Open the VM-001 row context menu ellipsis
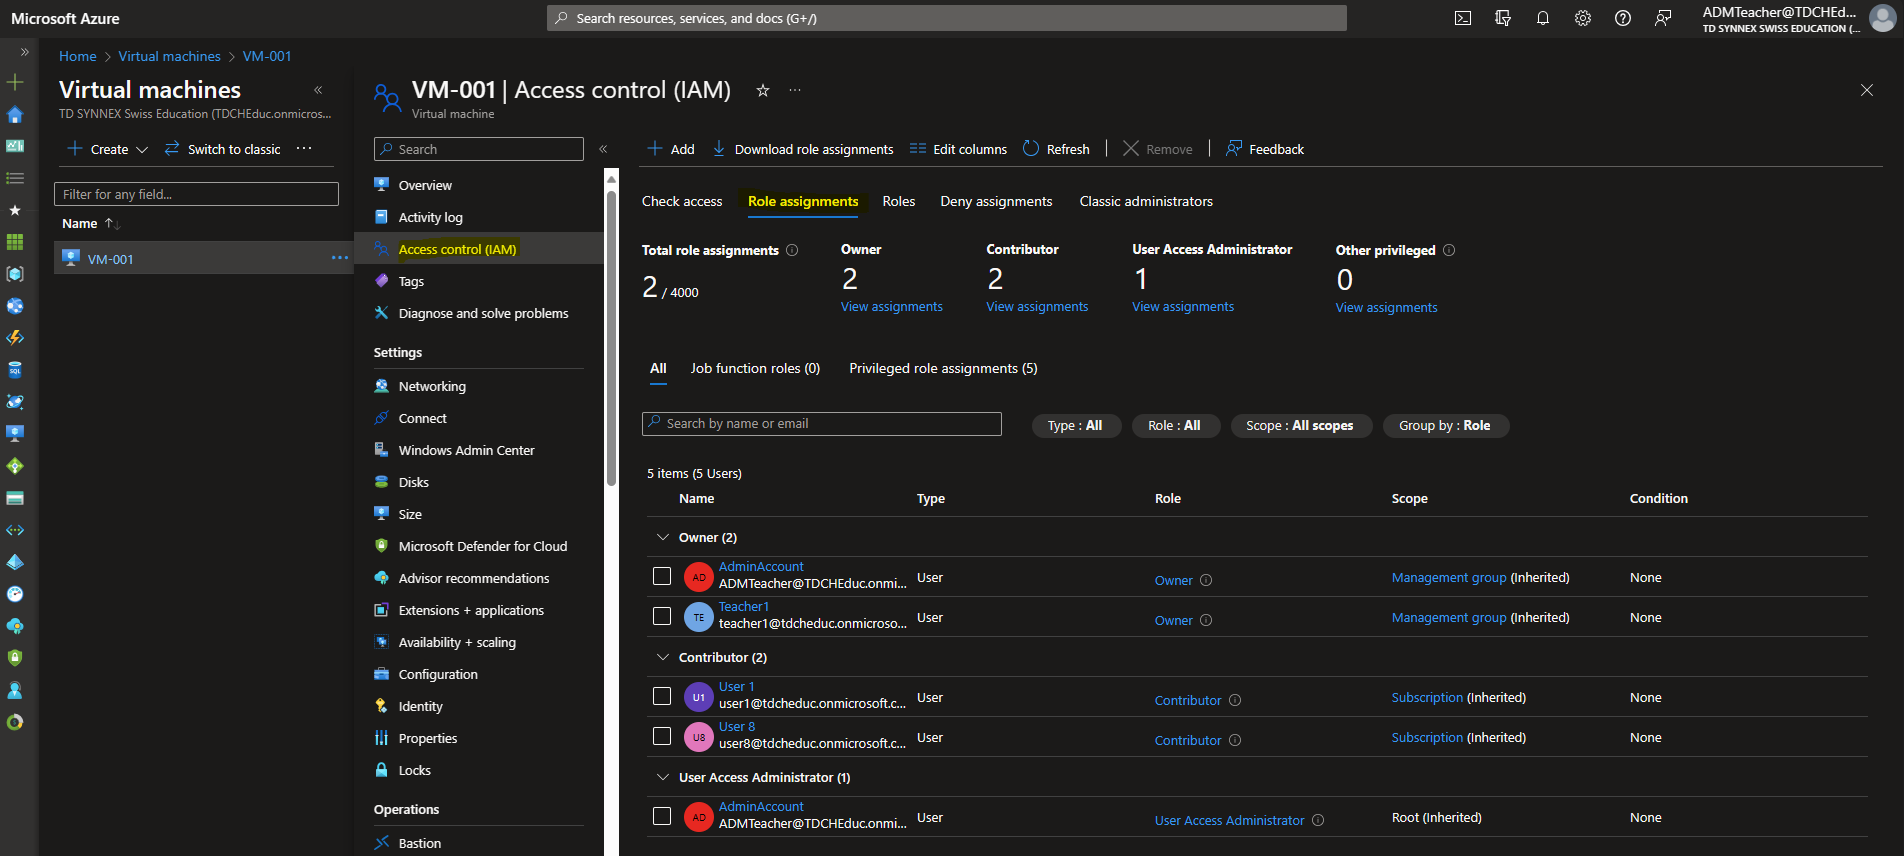The width and height of the screenshot is (1904, 856). (x=340, y=258)
